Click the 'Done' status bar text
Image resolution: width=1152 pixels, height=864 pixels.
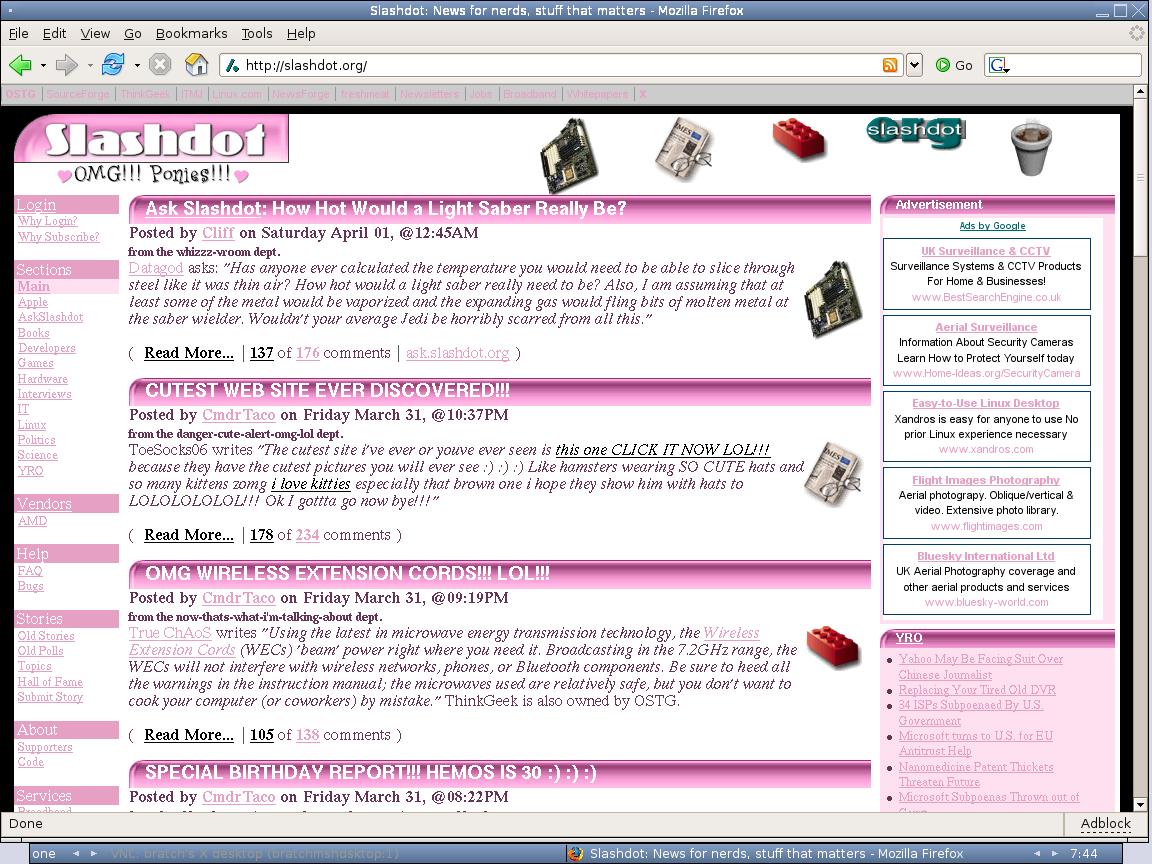[26, 824]
